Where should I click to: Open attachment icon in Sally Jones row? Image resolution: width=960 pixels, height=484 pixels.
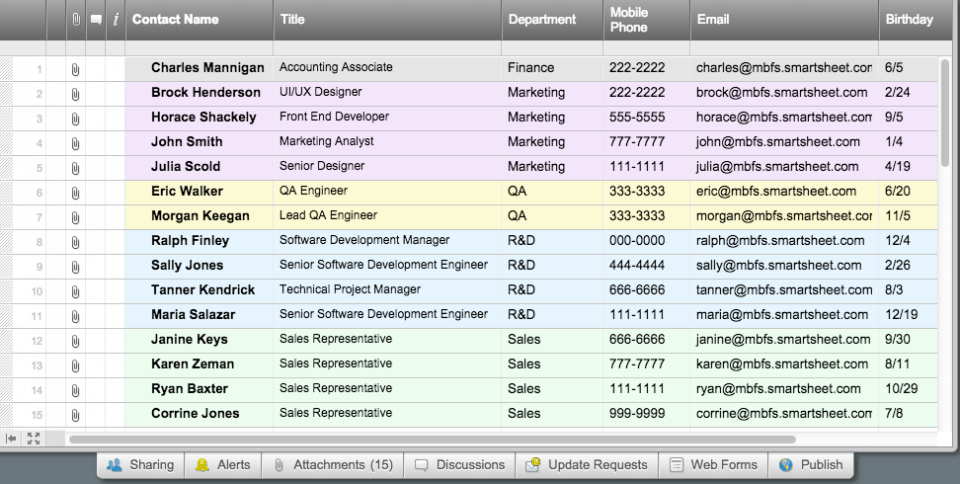point(75,267)
